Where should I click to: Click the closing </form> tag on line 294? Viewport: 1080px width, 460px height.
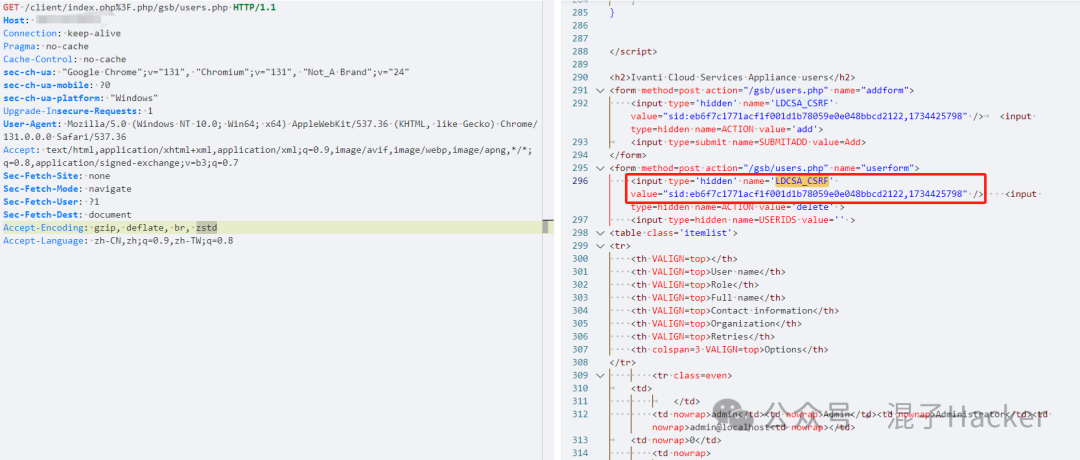(628, 155)
